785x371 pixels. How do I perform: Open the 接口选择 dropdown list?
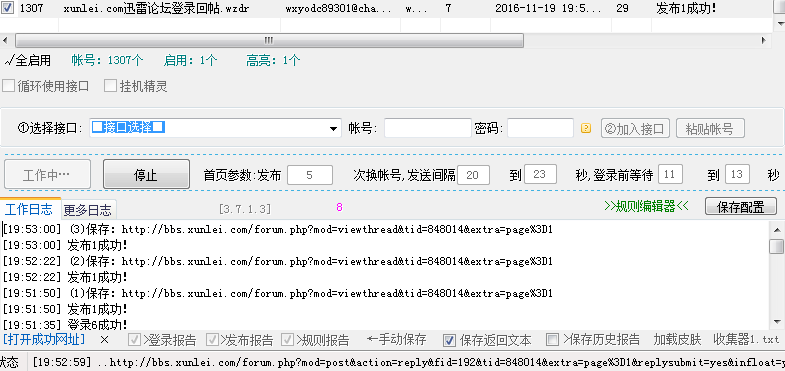pos(333,129)
